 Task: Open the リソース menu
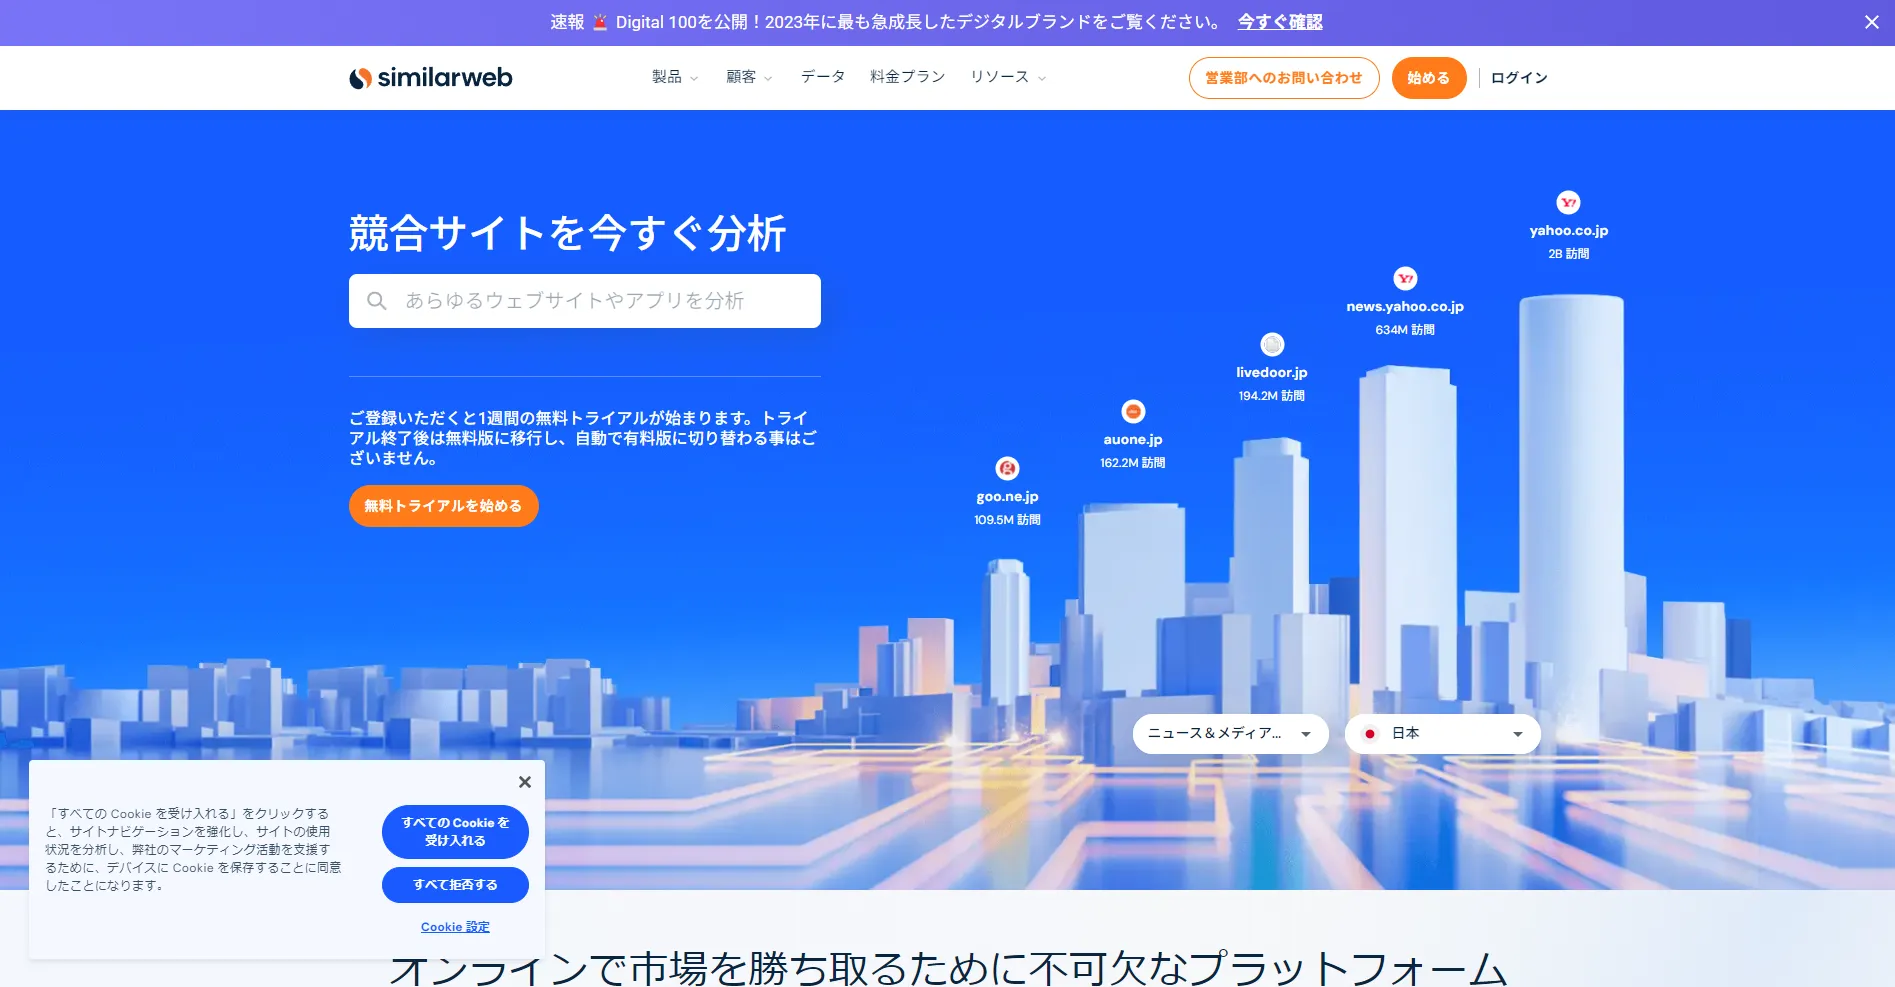[x=1008, y=77]
